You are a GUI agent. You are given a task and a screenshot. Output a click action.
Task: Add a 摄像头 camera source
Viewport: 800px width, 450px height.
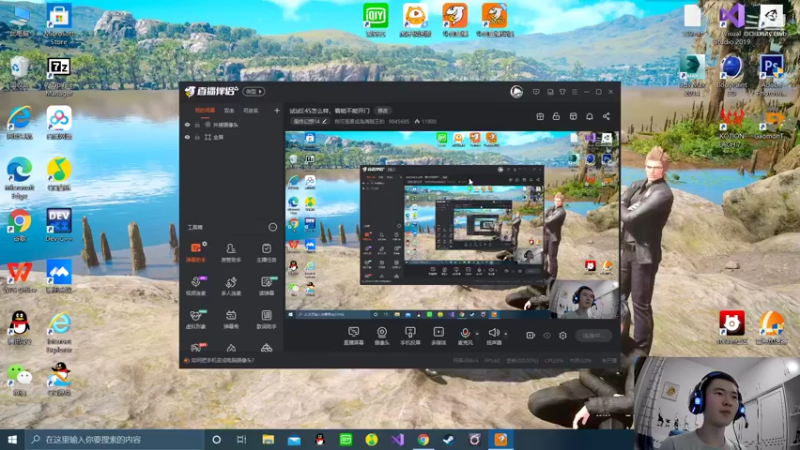pos(382,336)
